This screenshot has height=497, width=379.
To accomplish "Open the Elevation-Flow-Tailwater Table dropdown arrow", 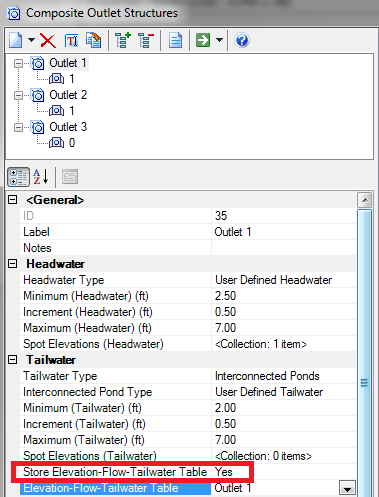I will pyautogui.click(x=347, y=488).
